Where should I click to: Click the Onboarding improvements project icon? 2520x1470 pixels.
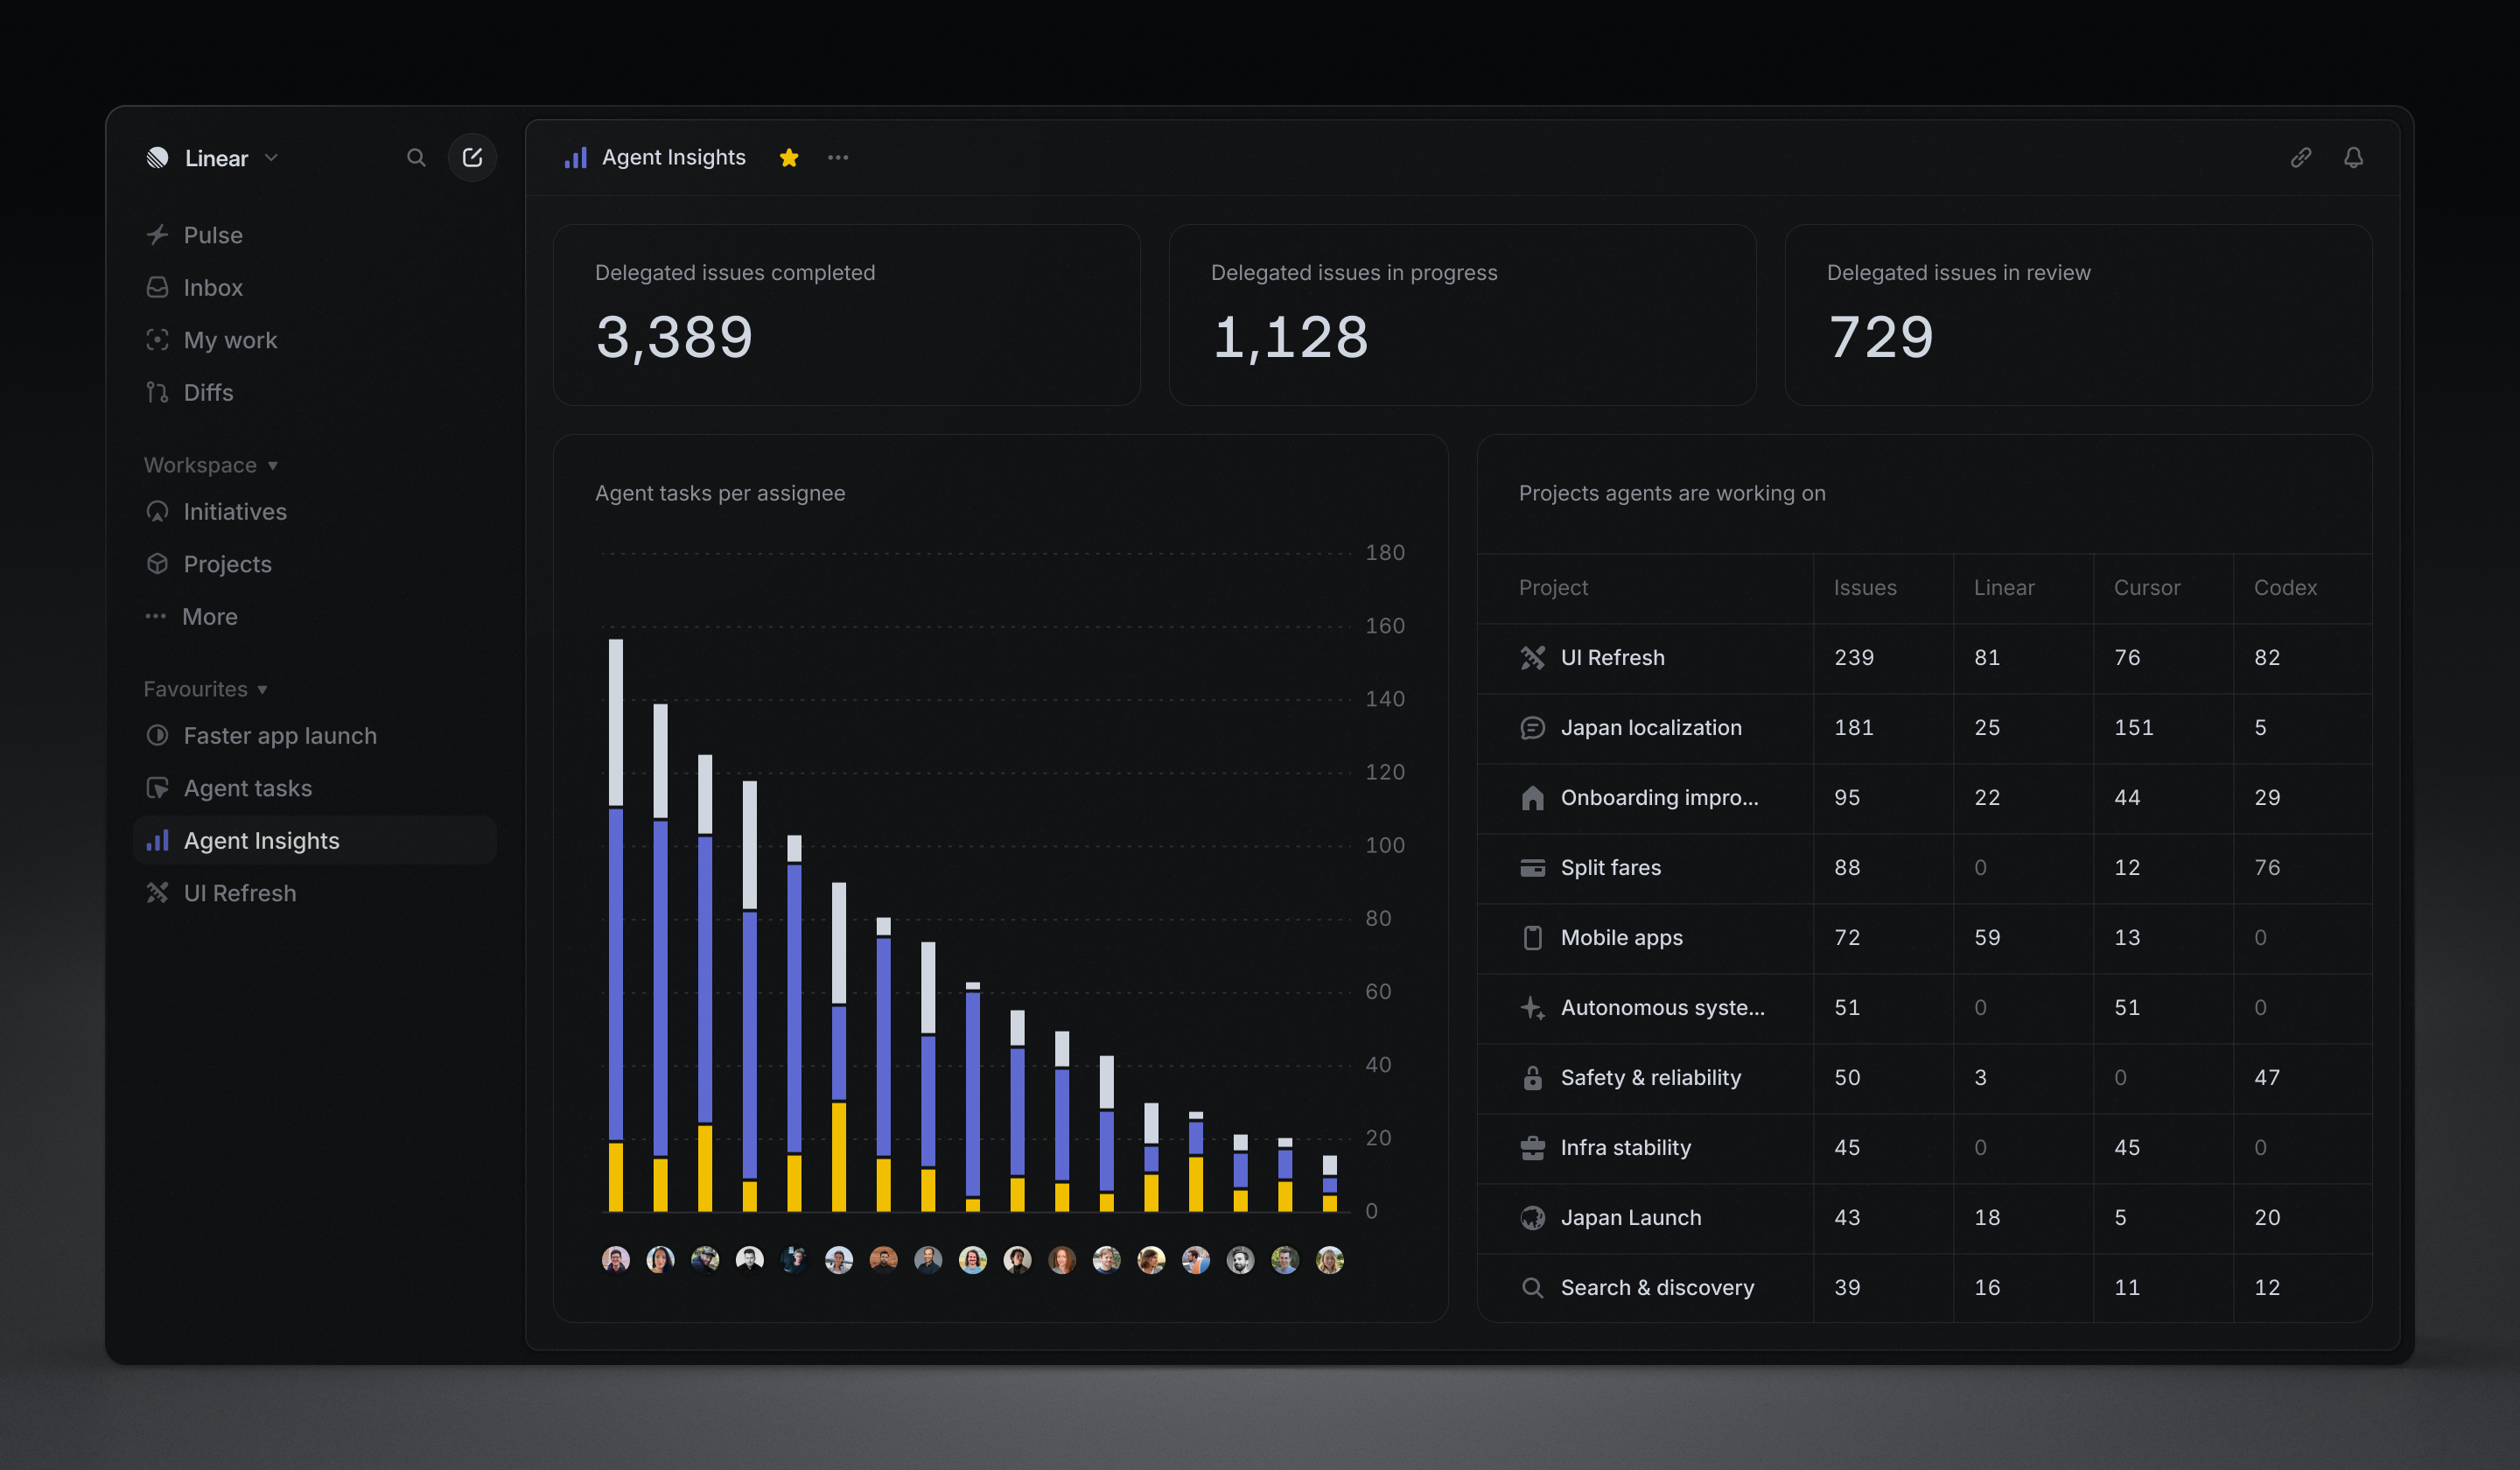click(x=1532, y=798)
